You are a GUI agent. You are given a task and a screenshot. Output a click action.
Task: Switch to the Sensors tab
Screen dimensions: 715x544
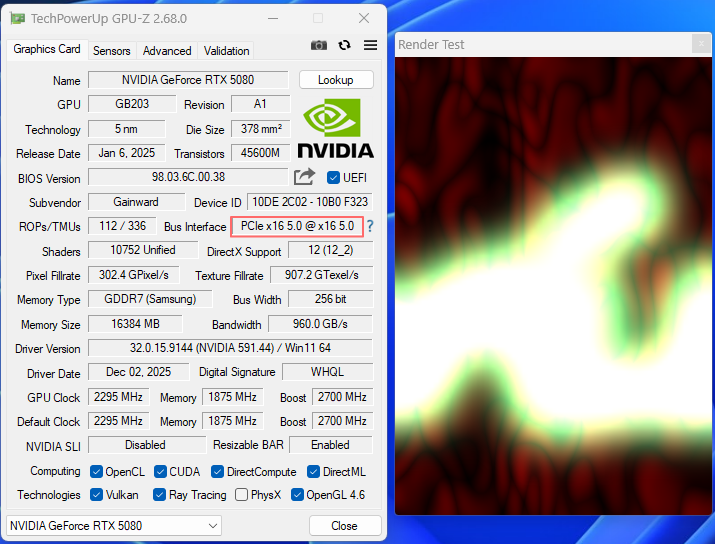coord(112,51)
